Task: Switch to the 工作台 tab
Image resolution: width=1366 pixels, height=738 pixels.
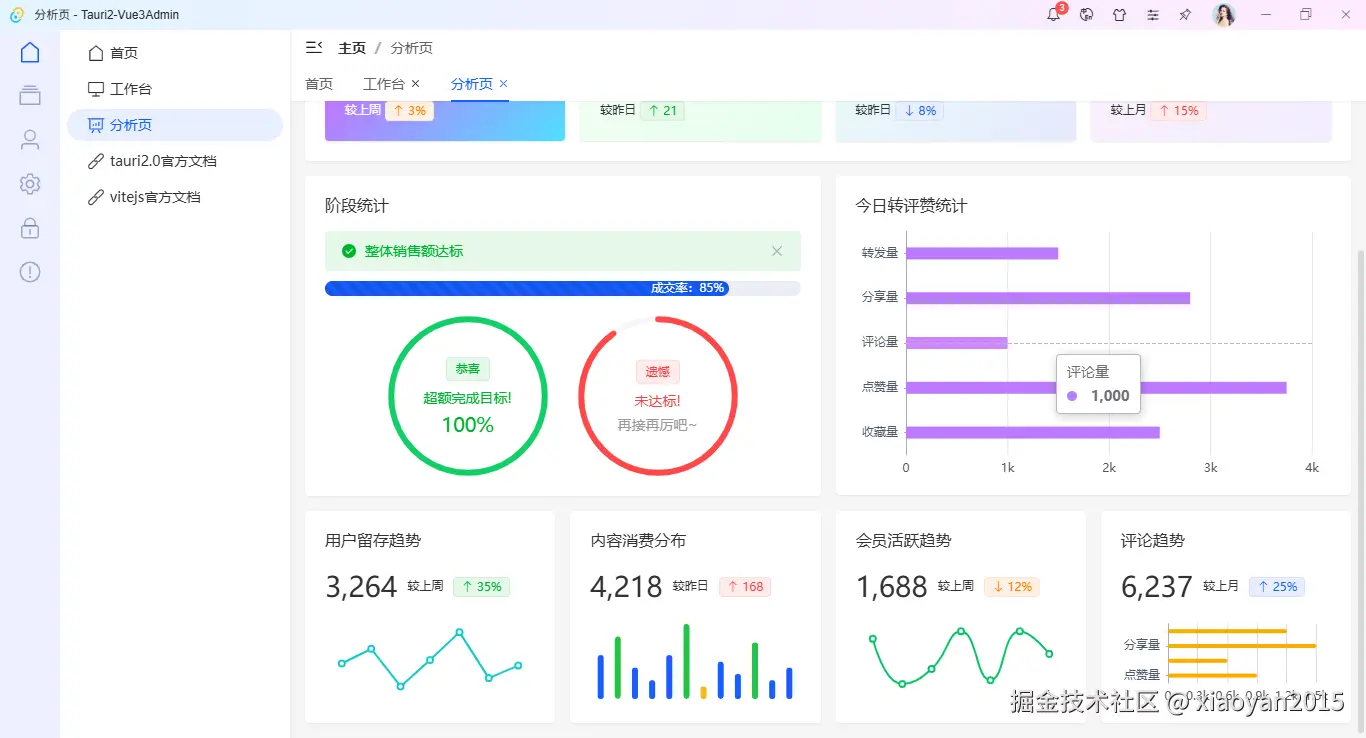Action: [384, 84]
